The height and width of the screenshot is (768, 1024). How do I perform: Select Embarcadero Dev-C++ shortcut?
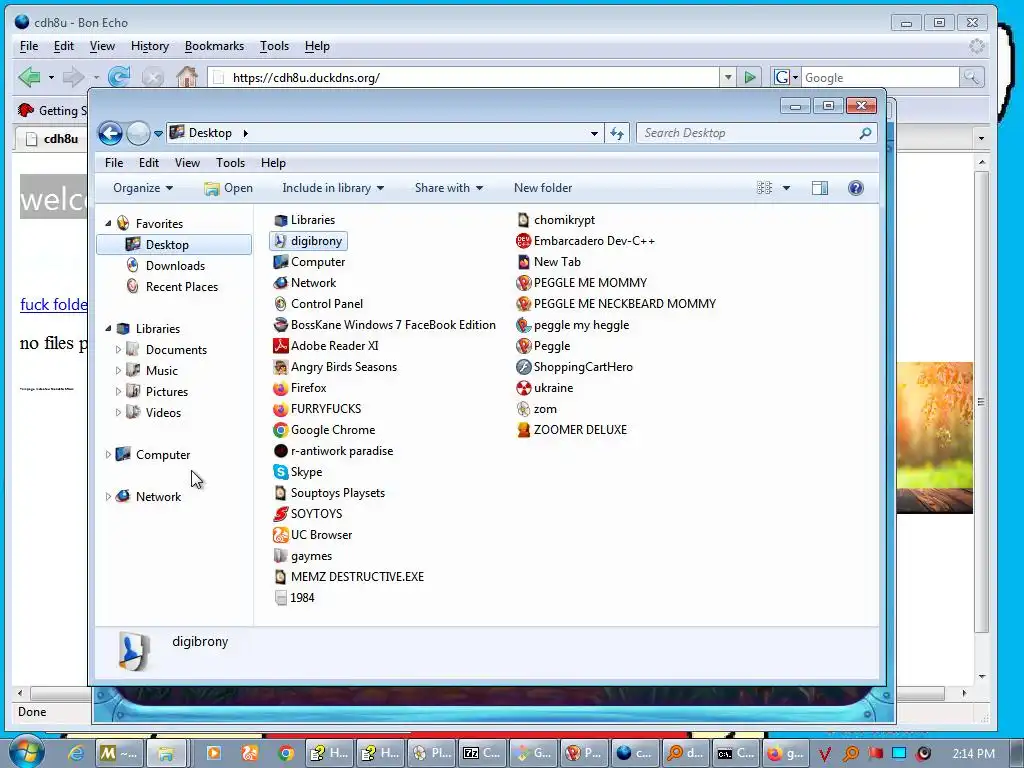585,241
